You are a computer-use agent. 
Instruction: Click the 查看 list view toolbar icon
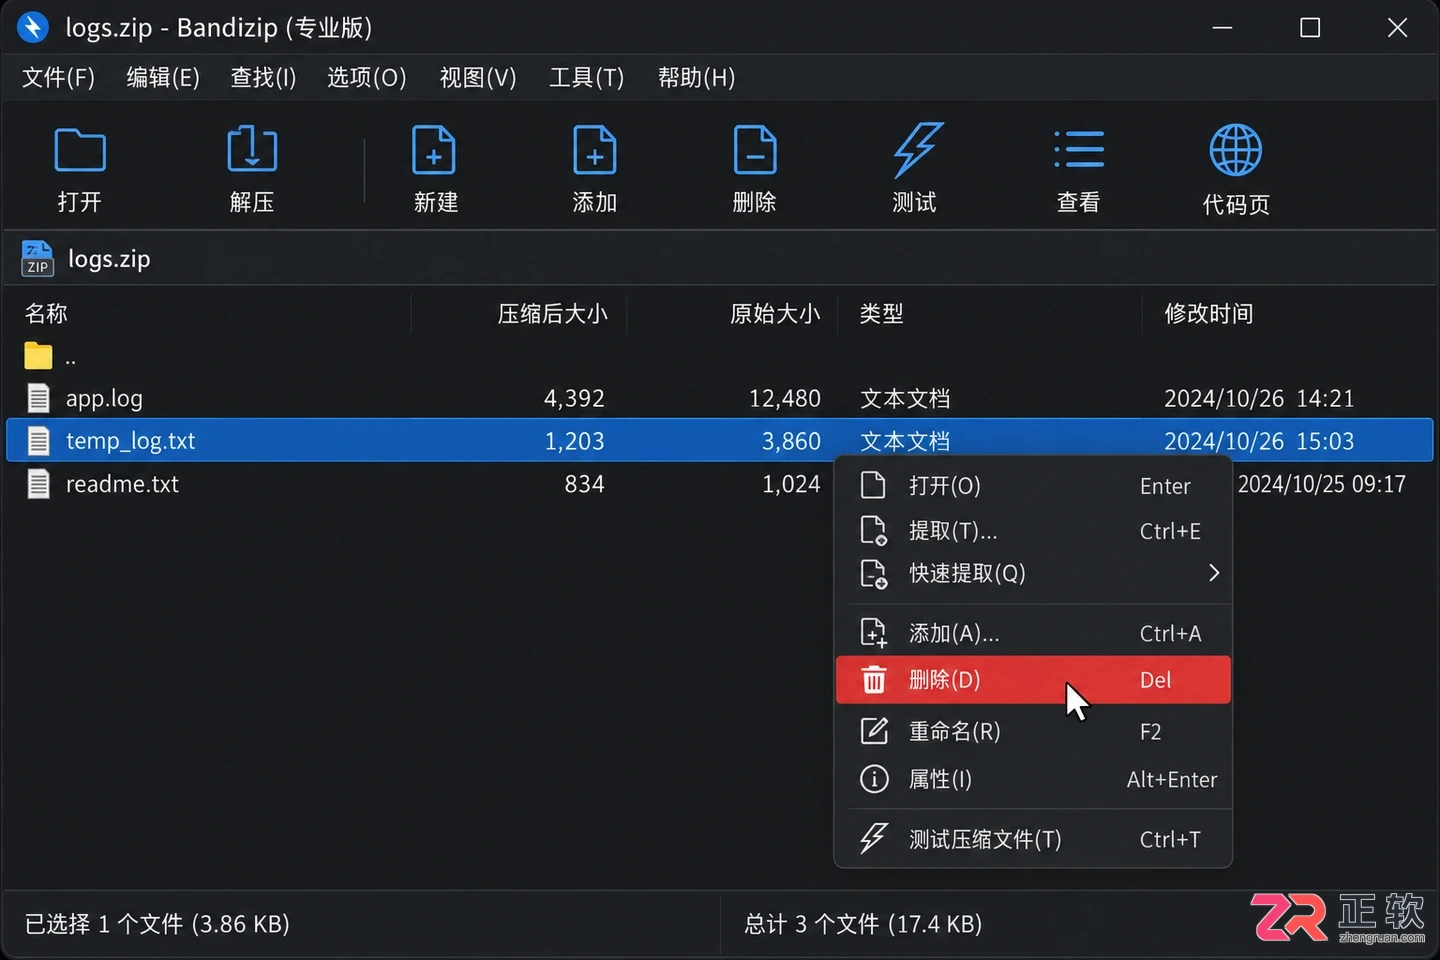pos(1079,150)
